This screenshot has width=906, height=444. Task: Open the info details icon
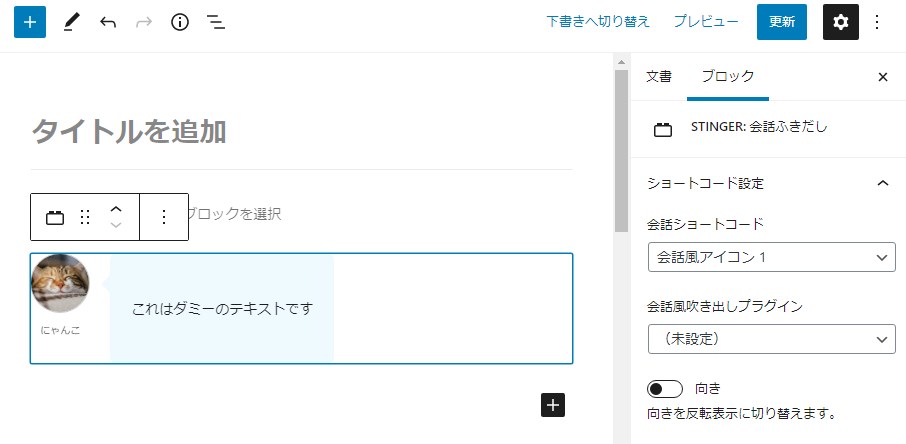(180, 22)
